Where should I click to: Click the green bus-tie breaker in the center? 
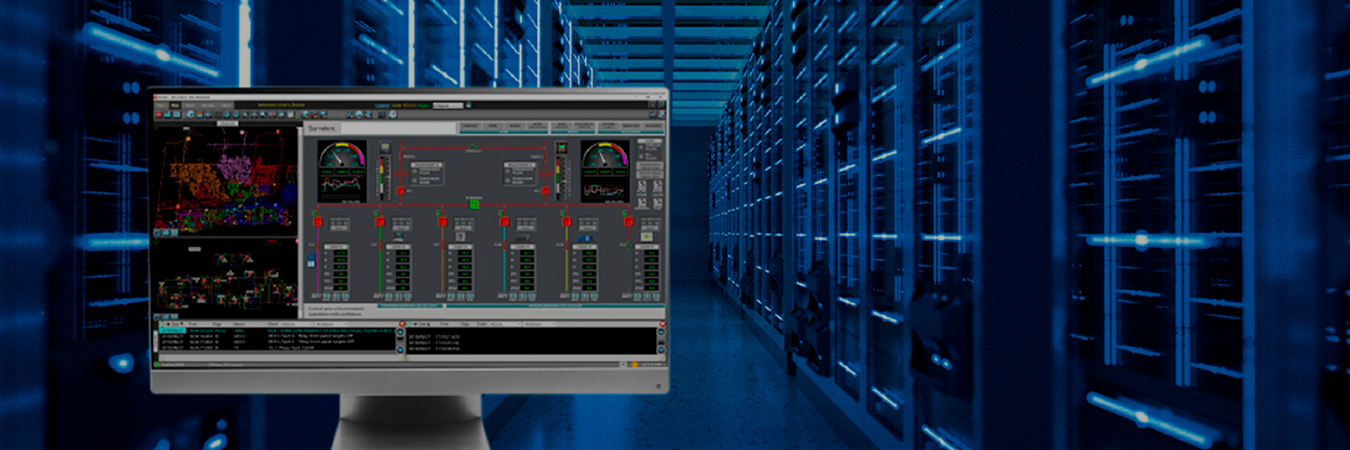475,205
